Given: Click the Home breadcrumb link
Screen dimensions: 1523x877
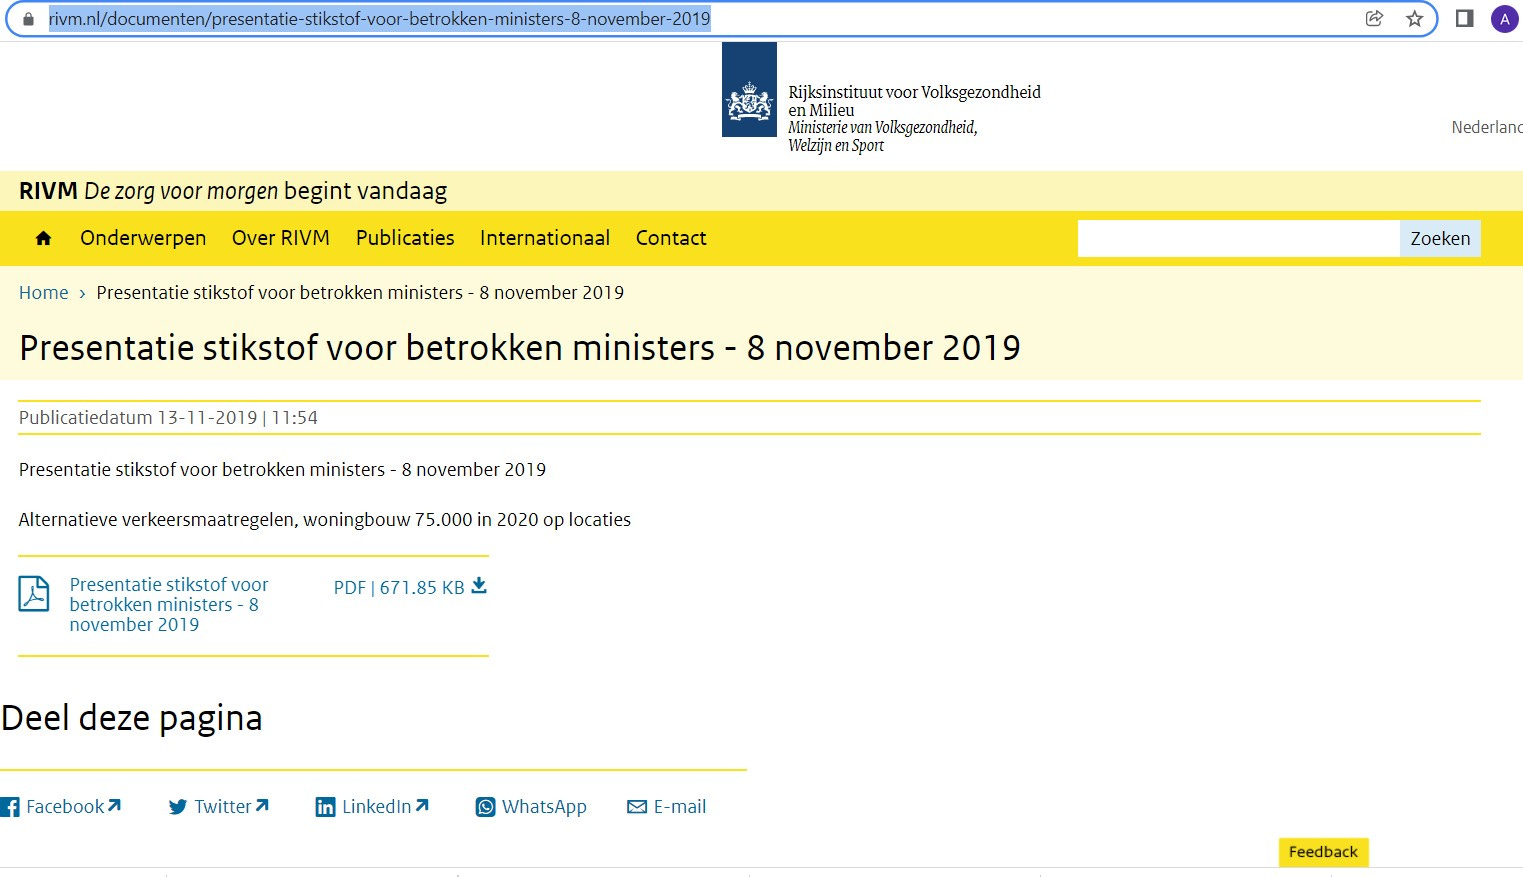Looking at the screenshot, I should tap(43, 292).
